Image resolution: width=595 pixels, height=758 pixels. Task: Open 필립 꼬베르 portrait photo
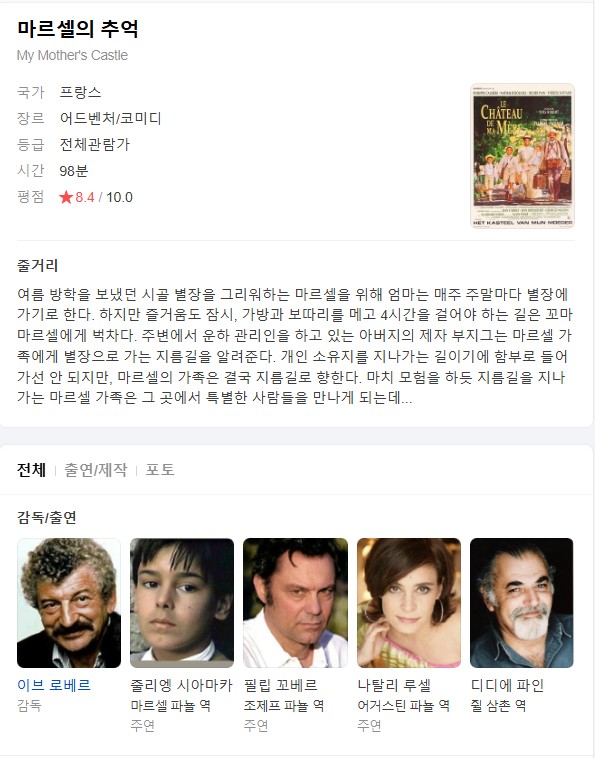[295, 603]
